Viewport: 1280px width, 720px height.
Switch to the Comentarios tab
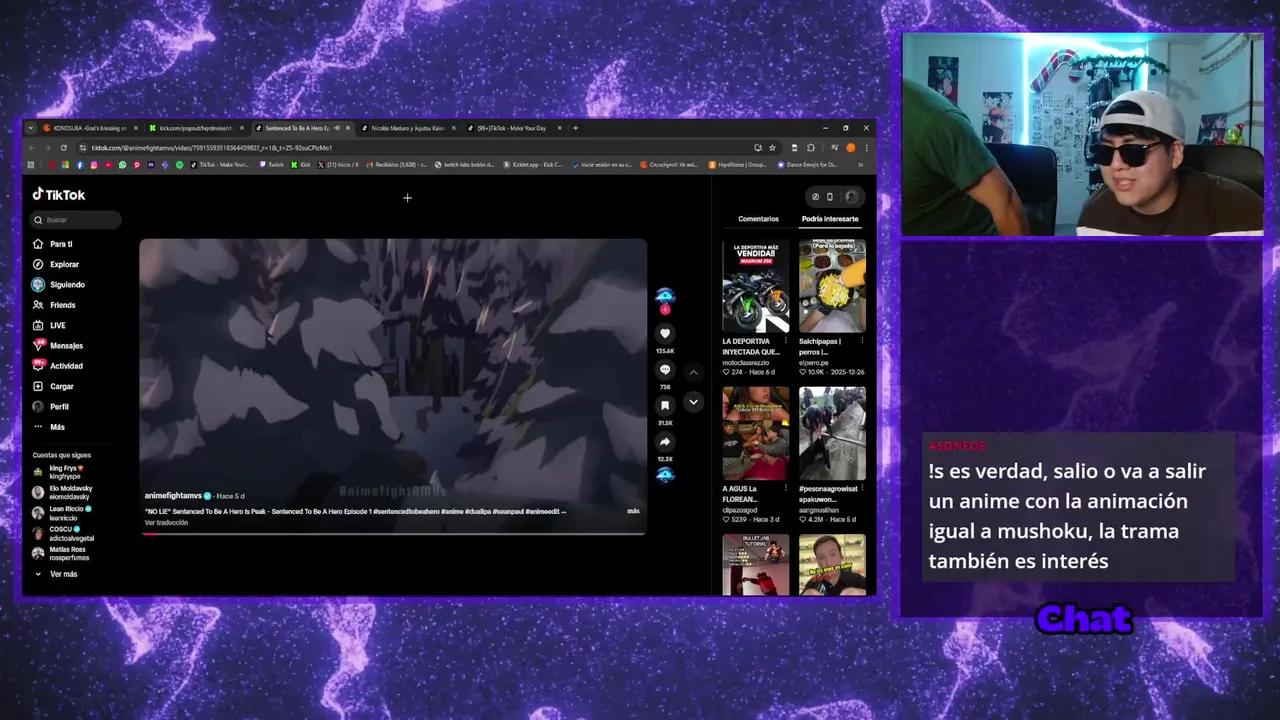pos(758,219)
